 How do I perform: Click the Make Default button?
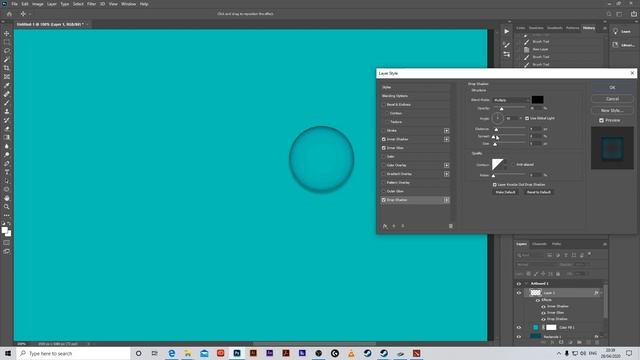tap(505, 192)
